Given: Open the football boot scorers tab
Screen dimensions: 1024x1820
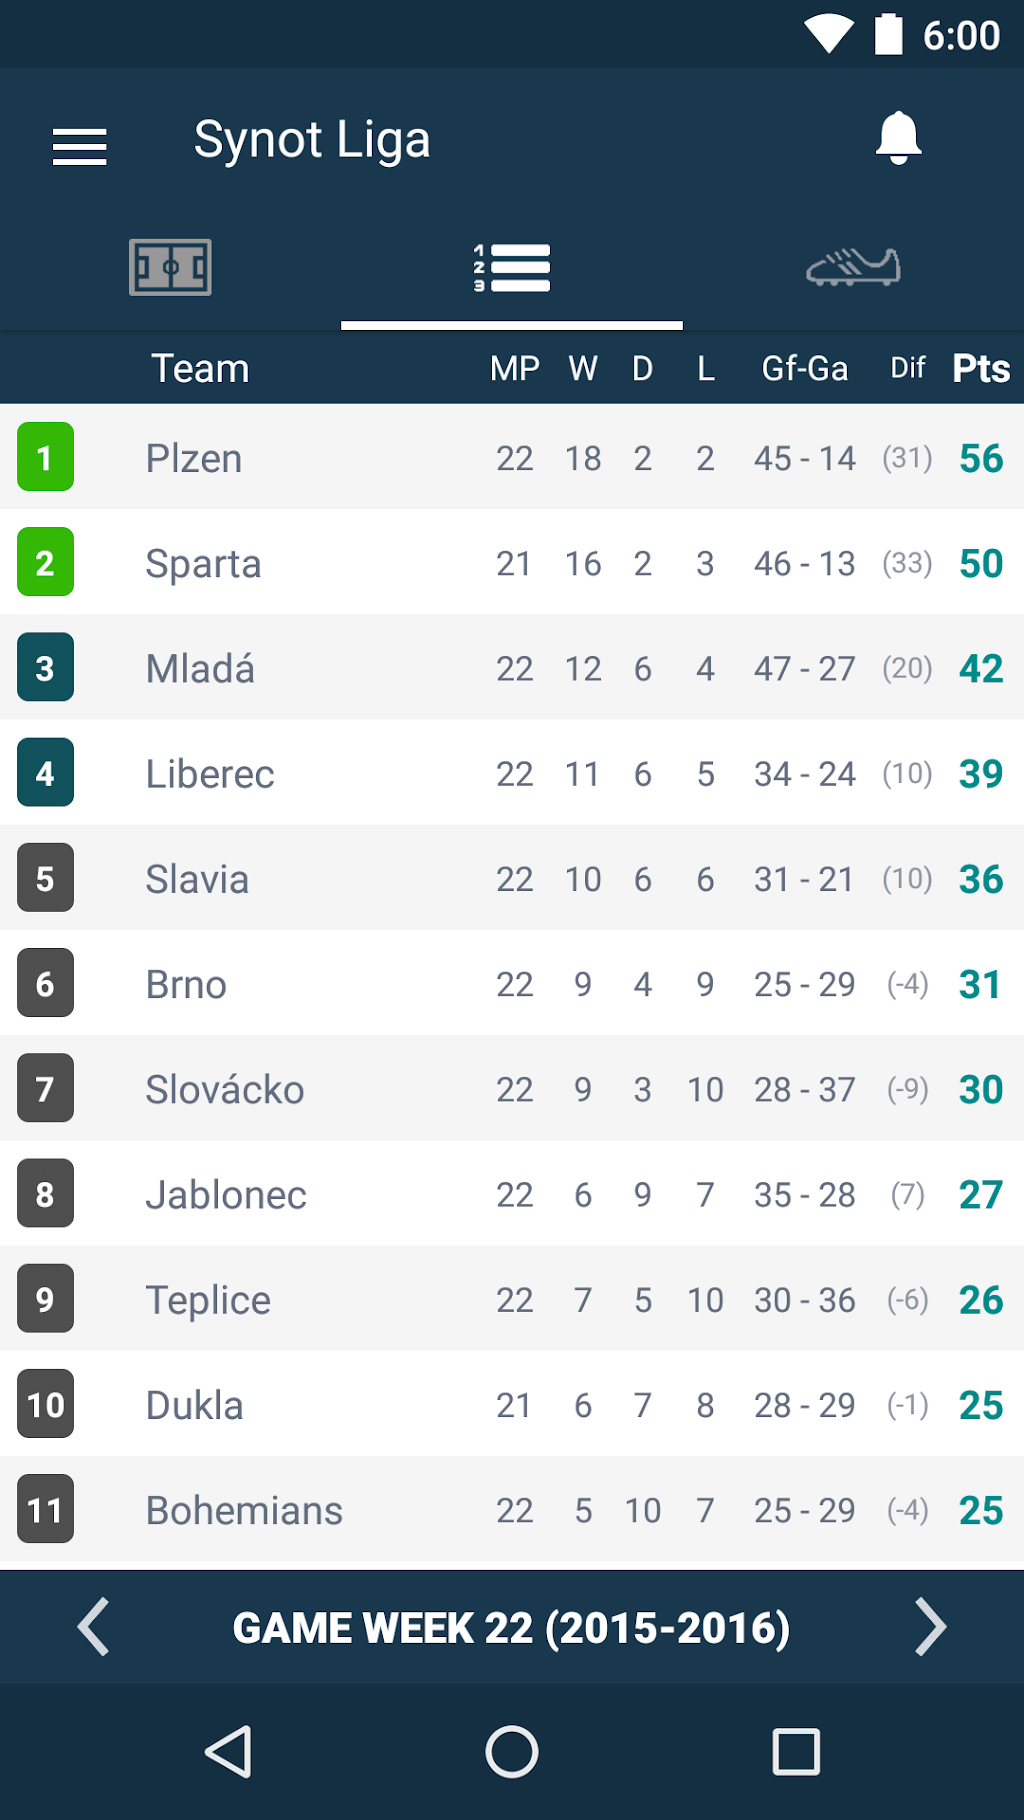Looking at the screenshot, I should pyautogui.click(x=853, y=267).
